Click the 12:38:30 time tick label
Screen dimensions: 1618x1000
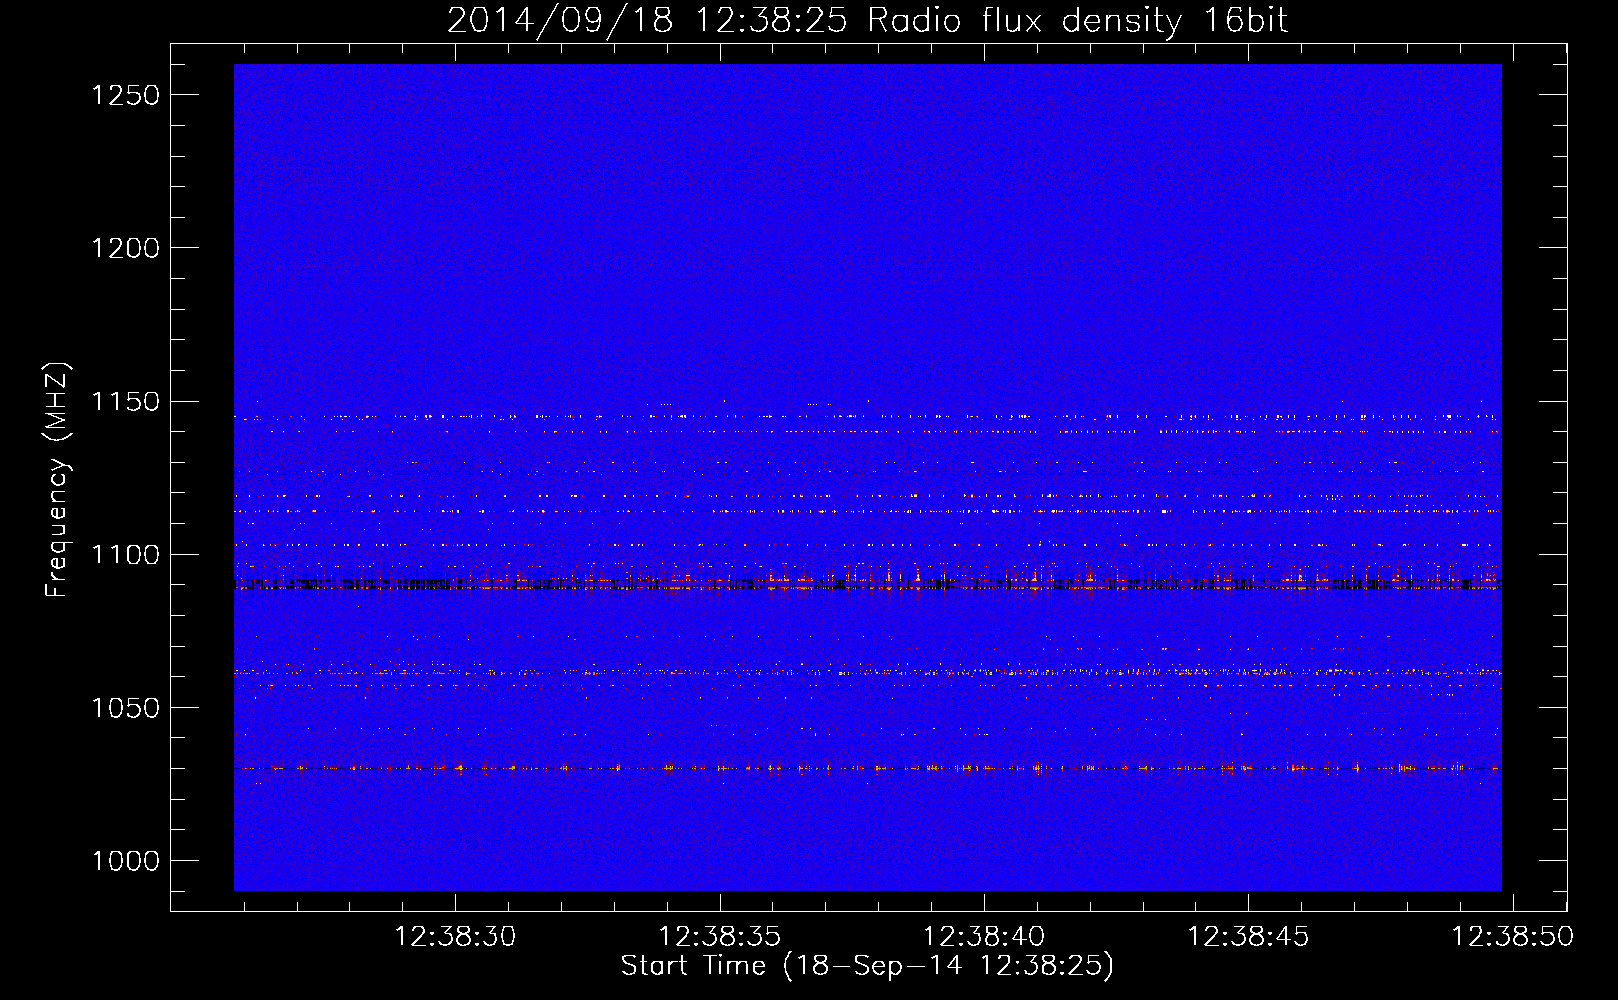pyautogui.click(x=456, y=937)
